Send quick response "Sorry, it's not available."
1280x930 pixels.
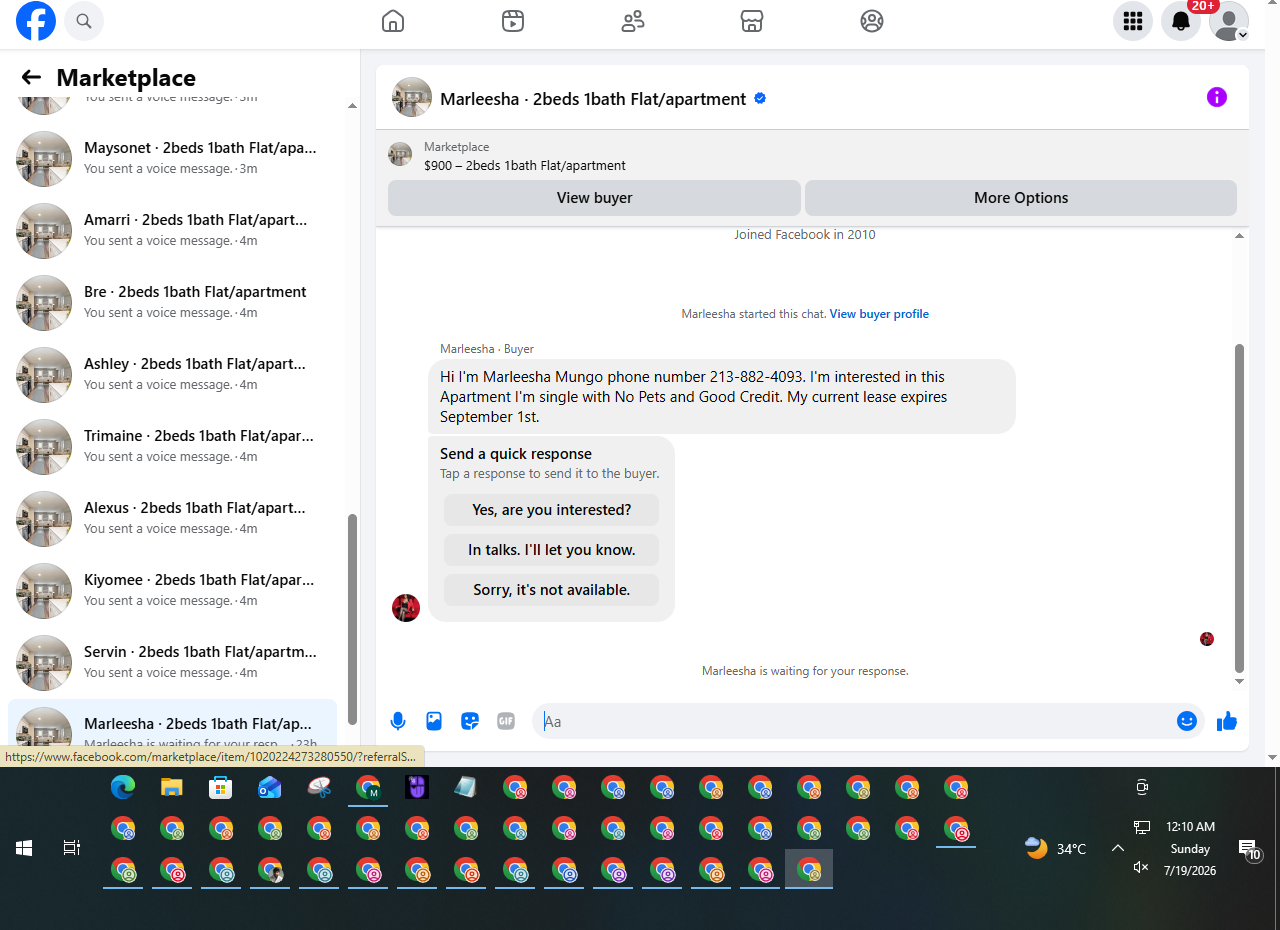[x=552, y=590]
